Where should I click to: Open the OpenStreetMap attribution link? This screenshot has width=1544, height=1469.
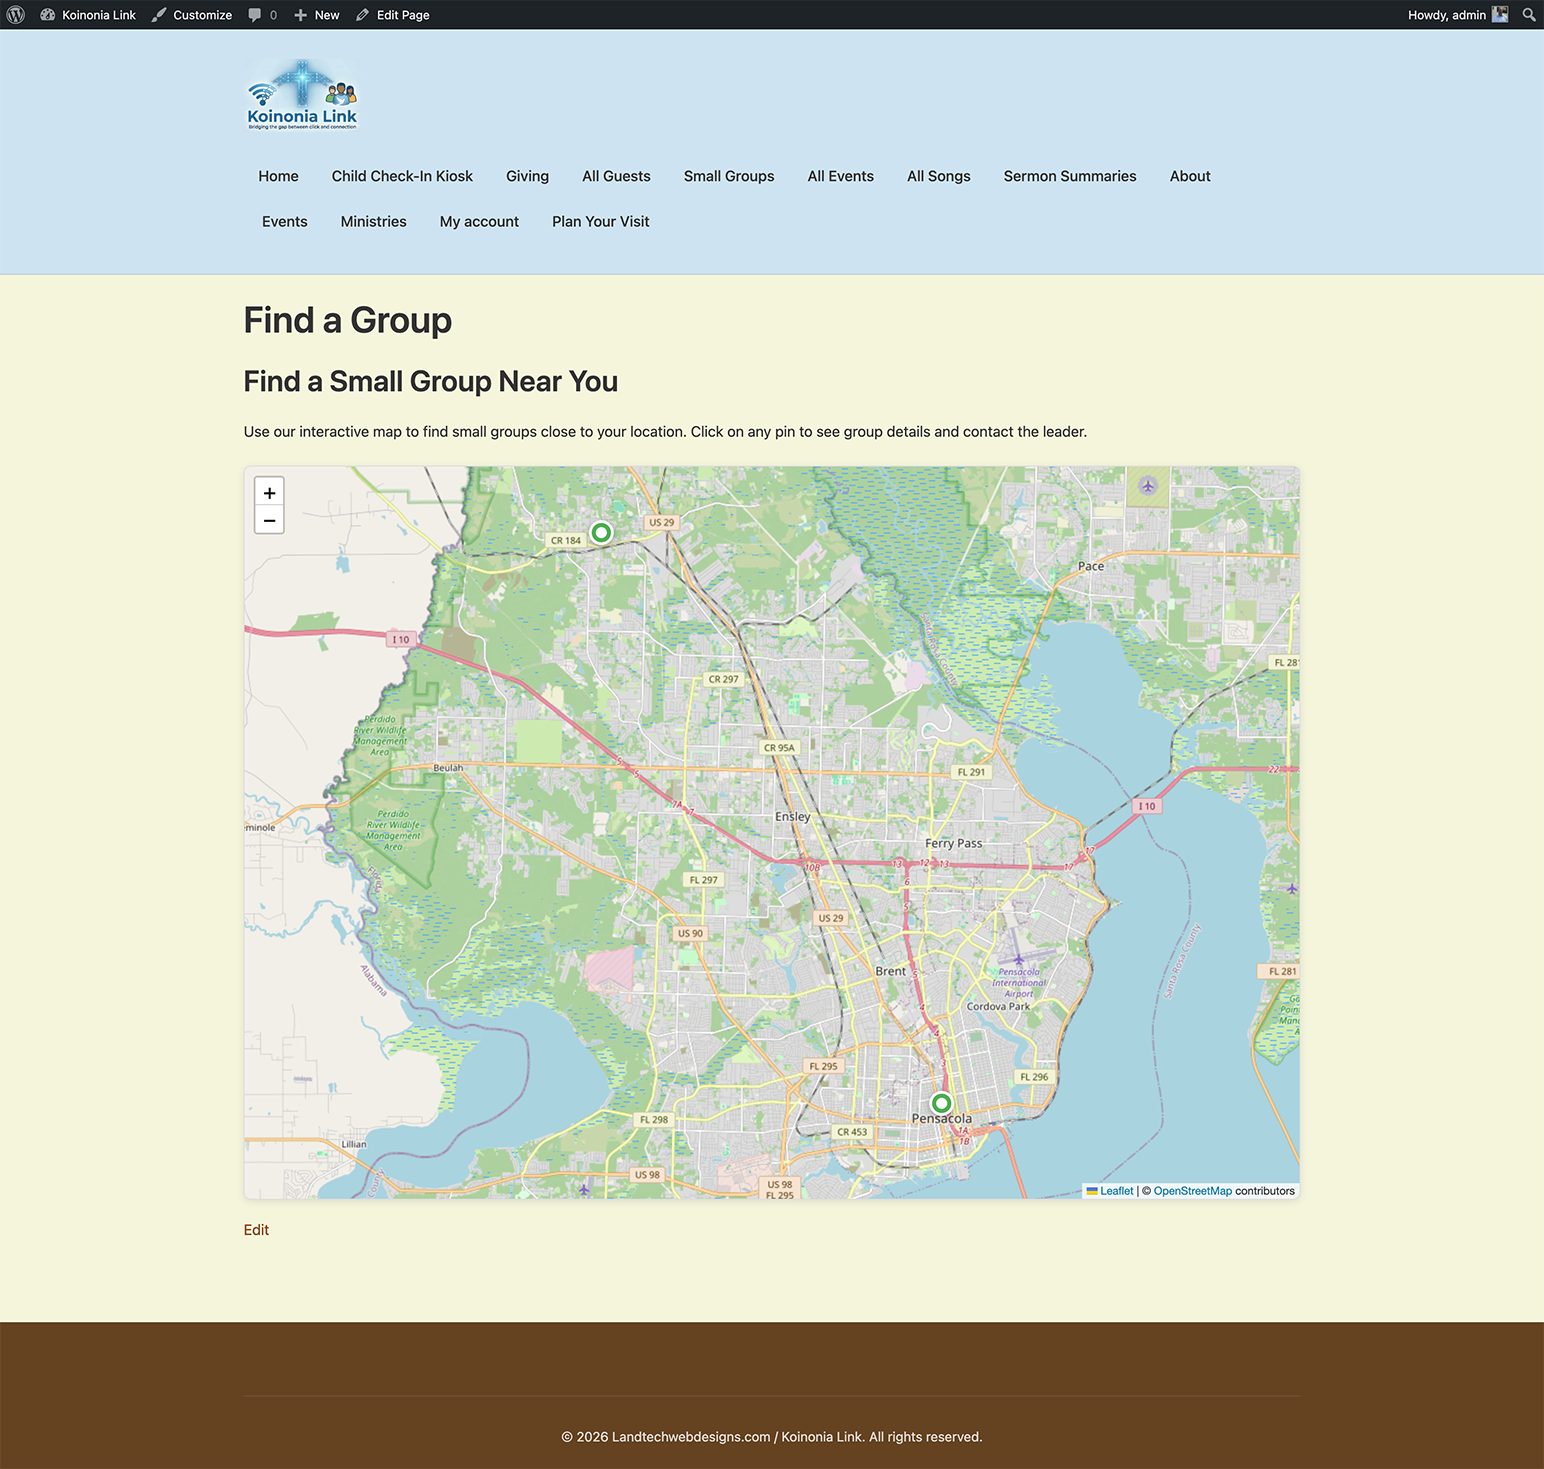pos(1193,1191)
